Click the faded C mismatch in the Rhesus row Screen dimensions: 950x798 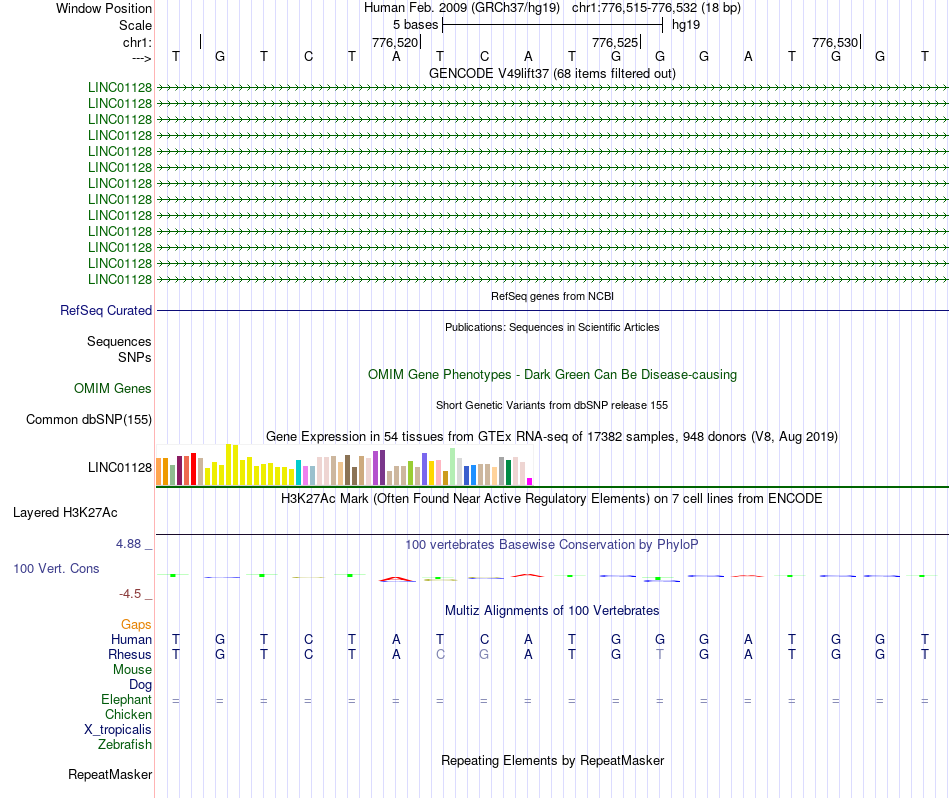[440, 654]
